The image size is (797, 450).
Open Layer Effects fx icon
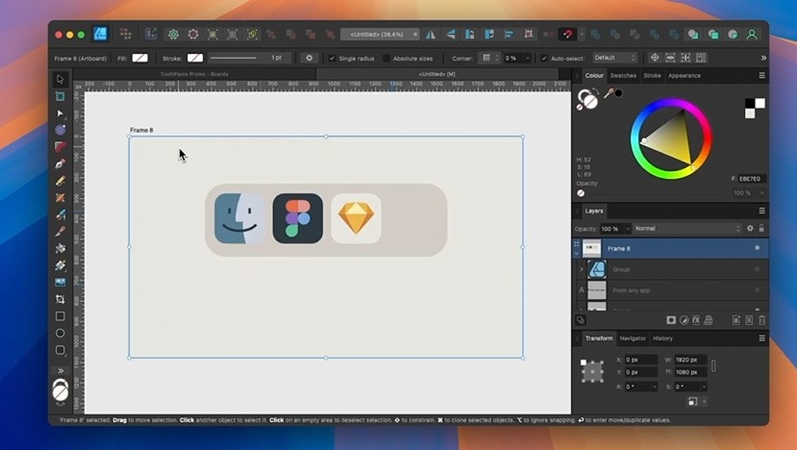click(x=696, y=320)
